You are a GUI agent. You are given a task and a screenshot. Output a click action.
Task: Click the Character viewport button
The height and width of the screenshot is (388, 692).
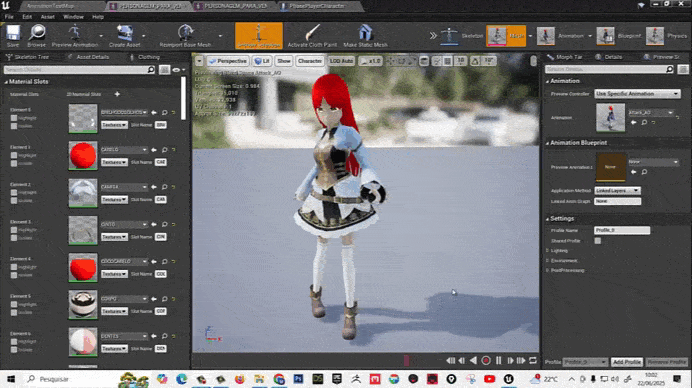pyautogui.click(x=310, y=61)
